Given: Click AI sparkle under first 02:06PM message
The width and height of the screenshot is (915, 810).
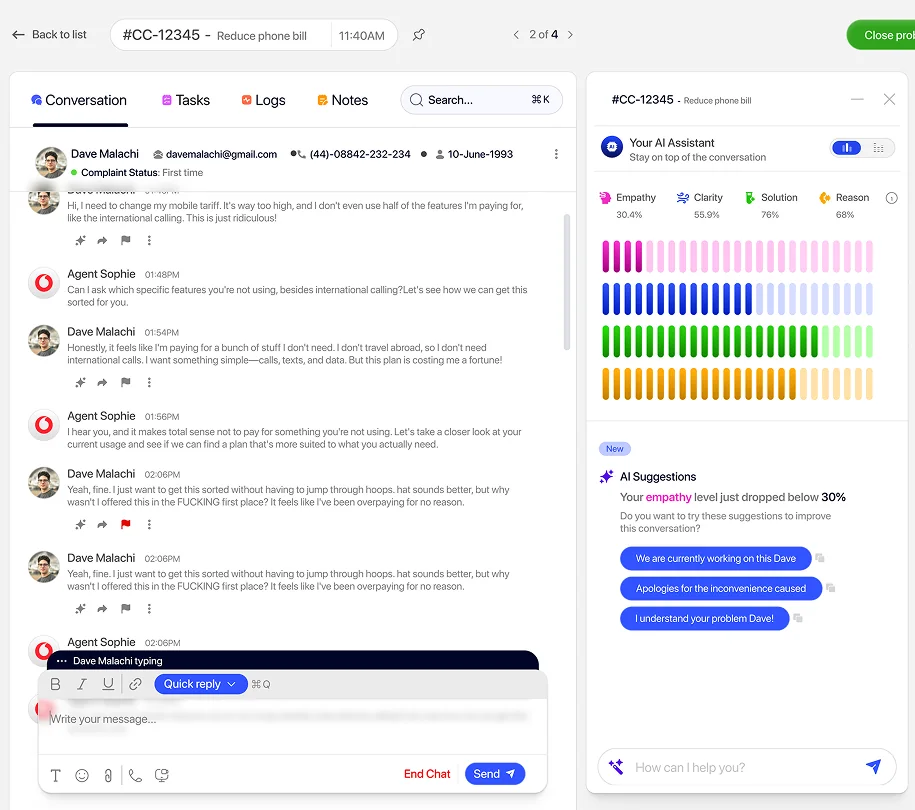Looking at the screenshot, I should [x=81, y=525].
